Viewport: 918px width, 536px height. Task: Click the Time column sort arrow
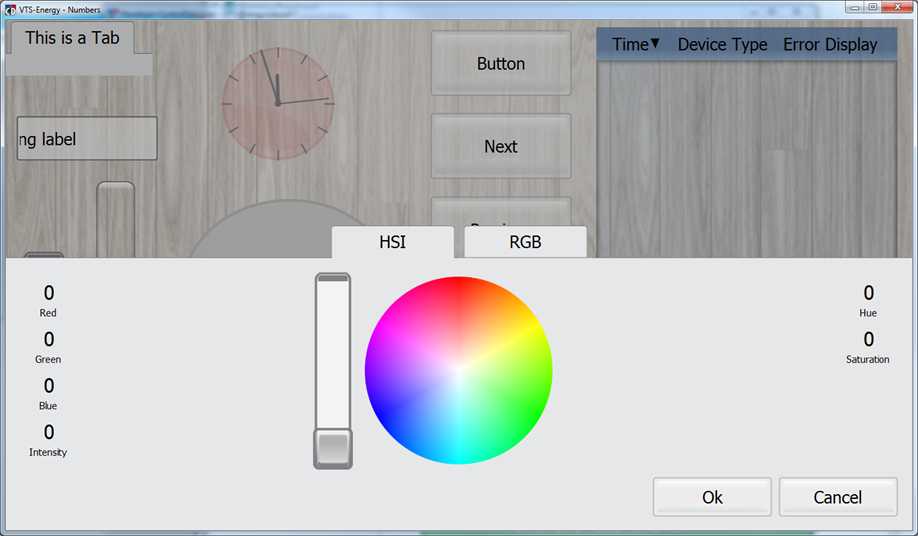click(655, 43)
